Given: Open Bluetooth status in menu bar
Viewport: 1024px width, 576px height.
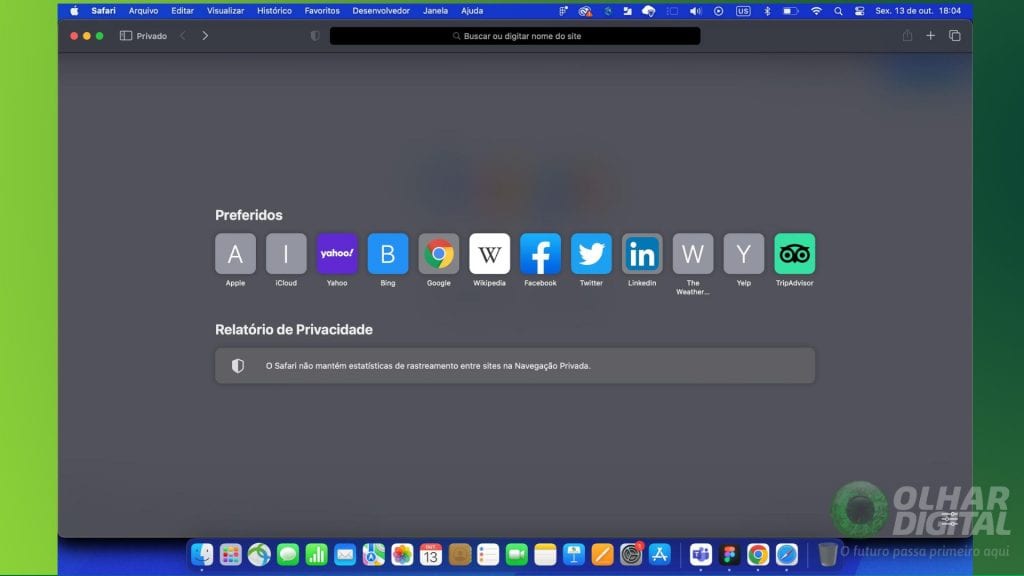Looking at the screenshot, I should click(x=767, y=10).
